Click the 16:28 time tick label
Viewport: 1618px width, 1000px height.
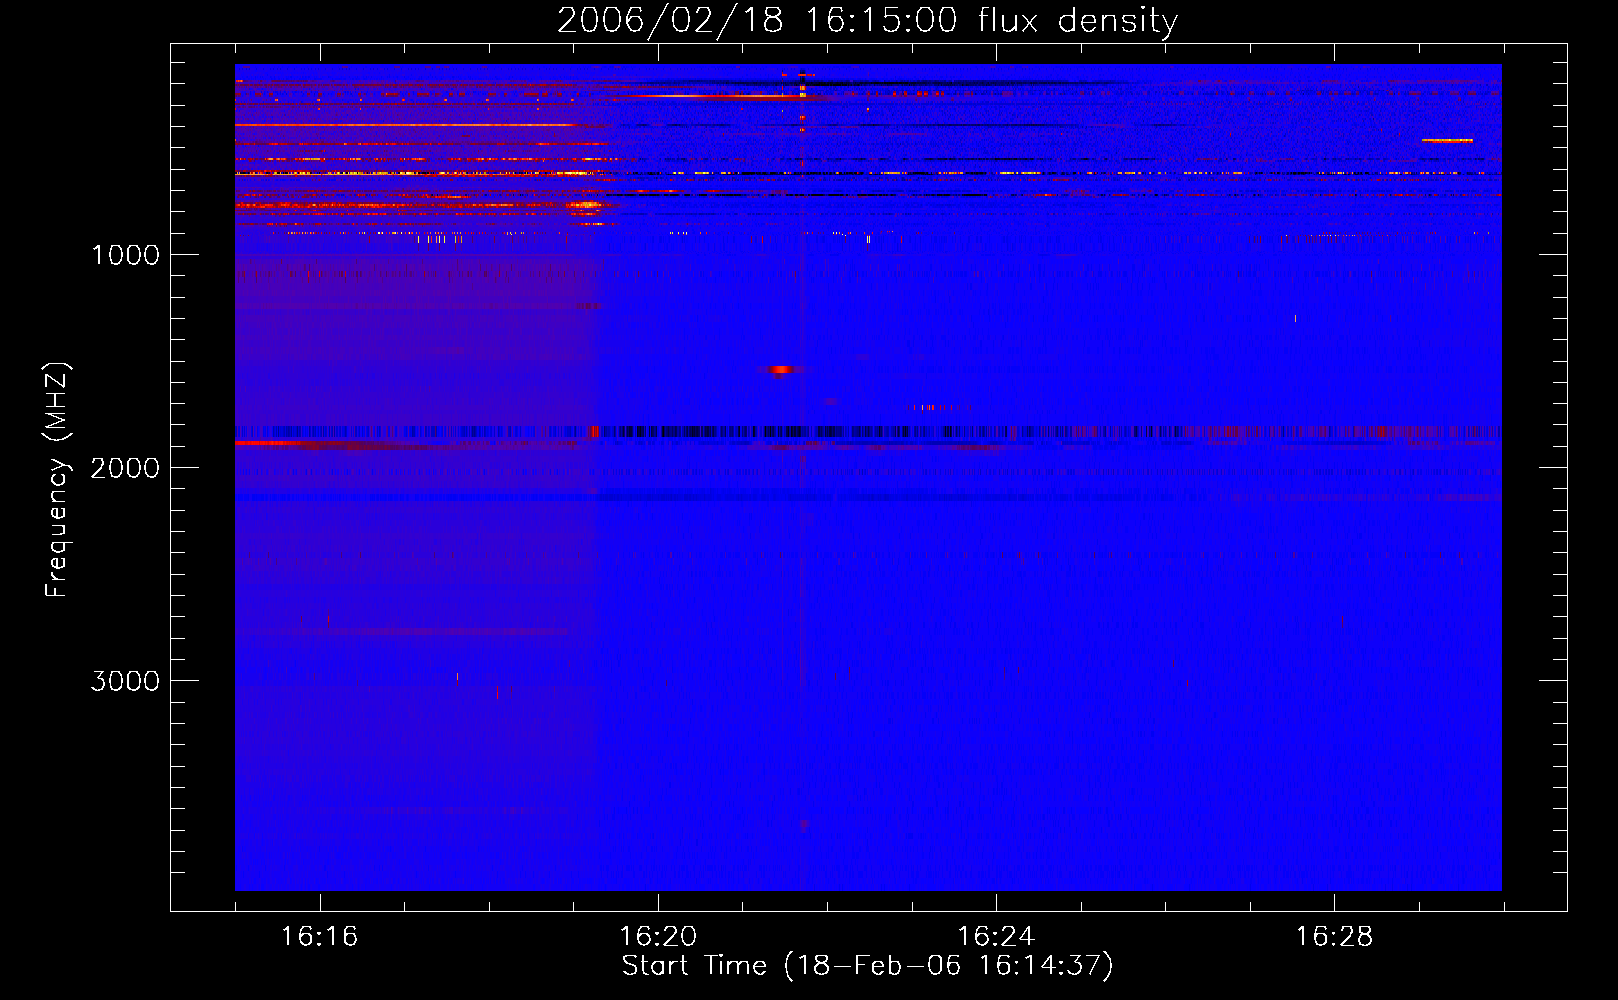(1334, 936)
